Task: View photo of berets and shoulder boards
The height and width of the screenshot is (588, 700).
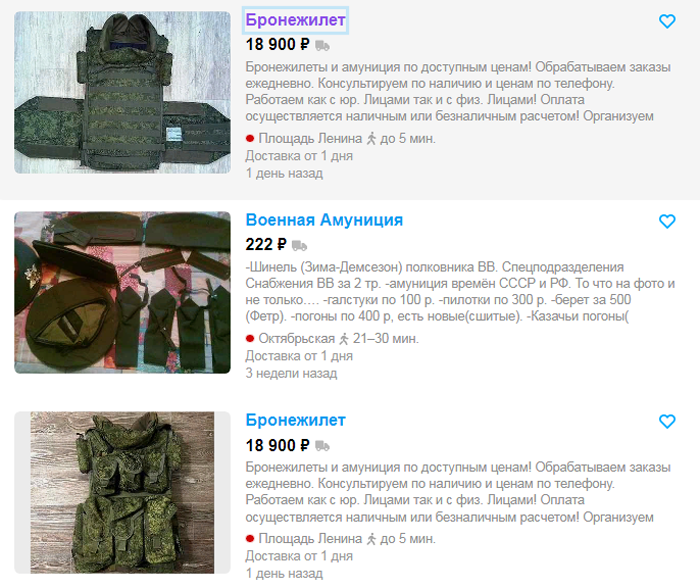Action: [x=122, y=292]
